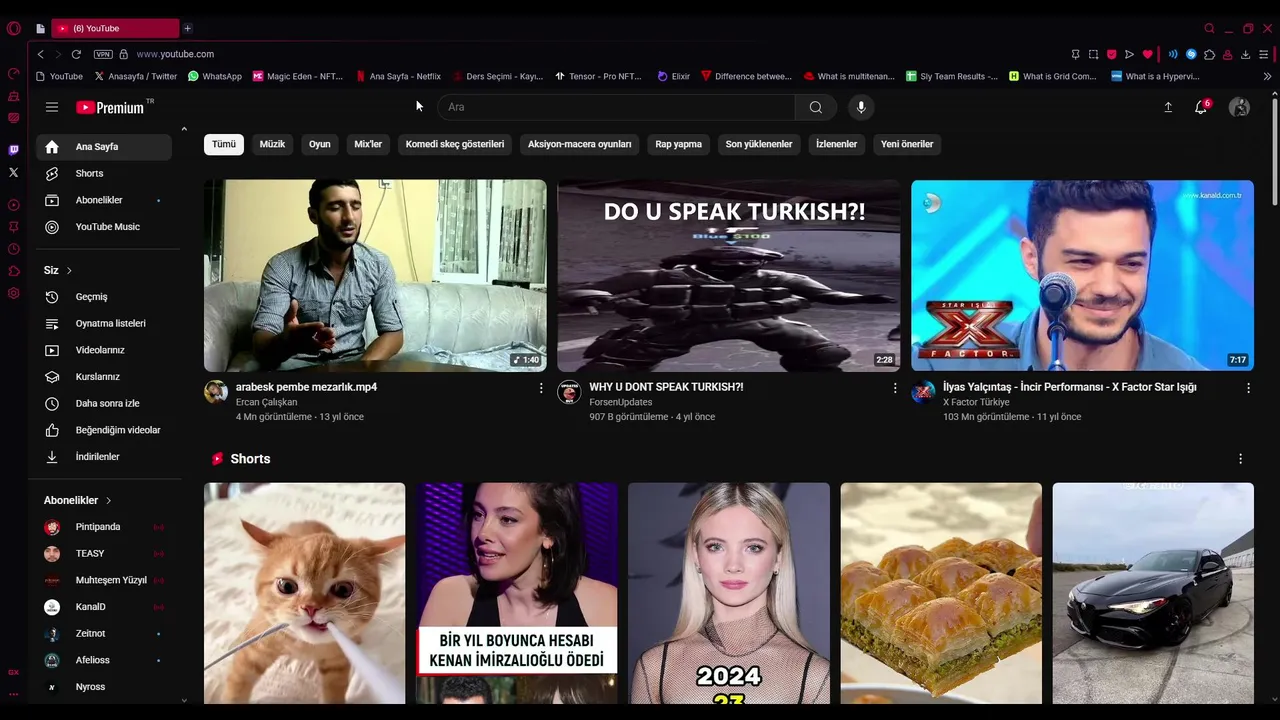Open Pintipanda subscription channel
The width and height of the screenshot is (1280, 720).
tap(104, 527)
